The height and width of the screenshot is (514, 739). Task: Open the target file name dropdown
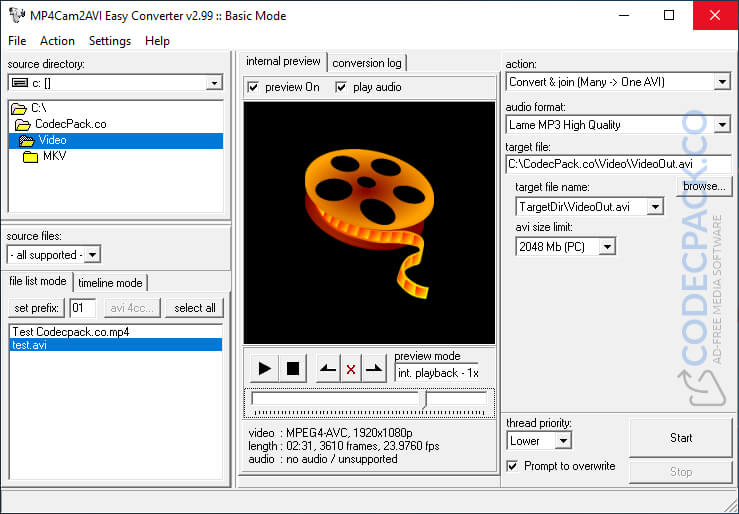pos(655,207)
